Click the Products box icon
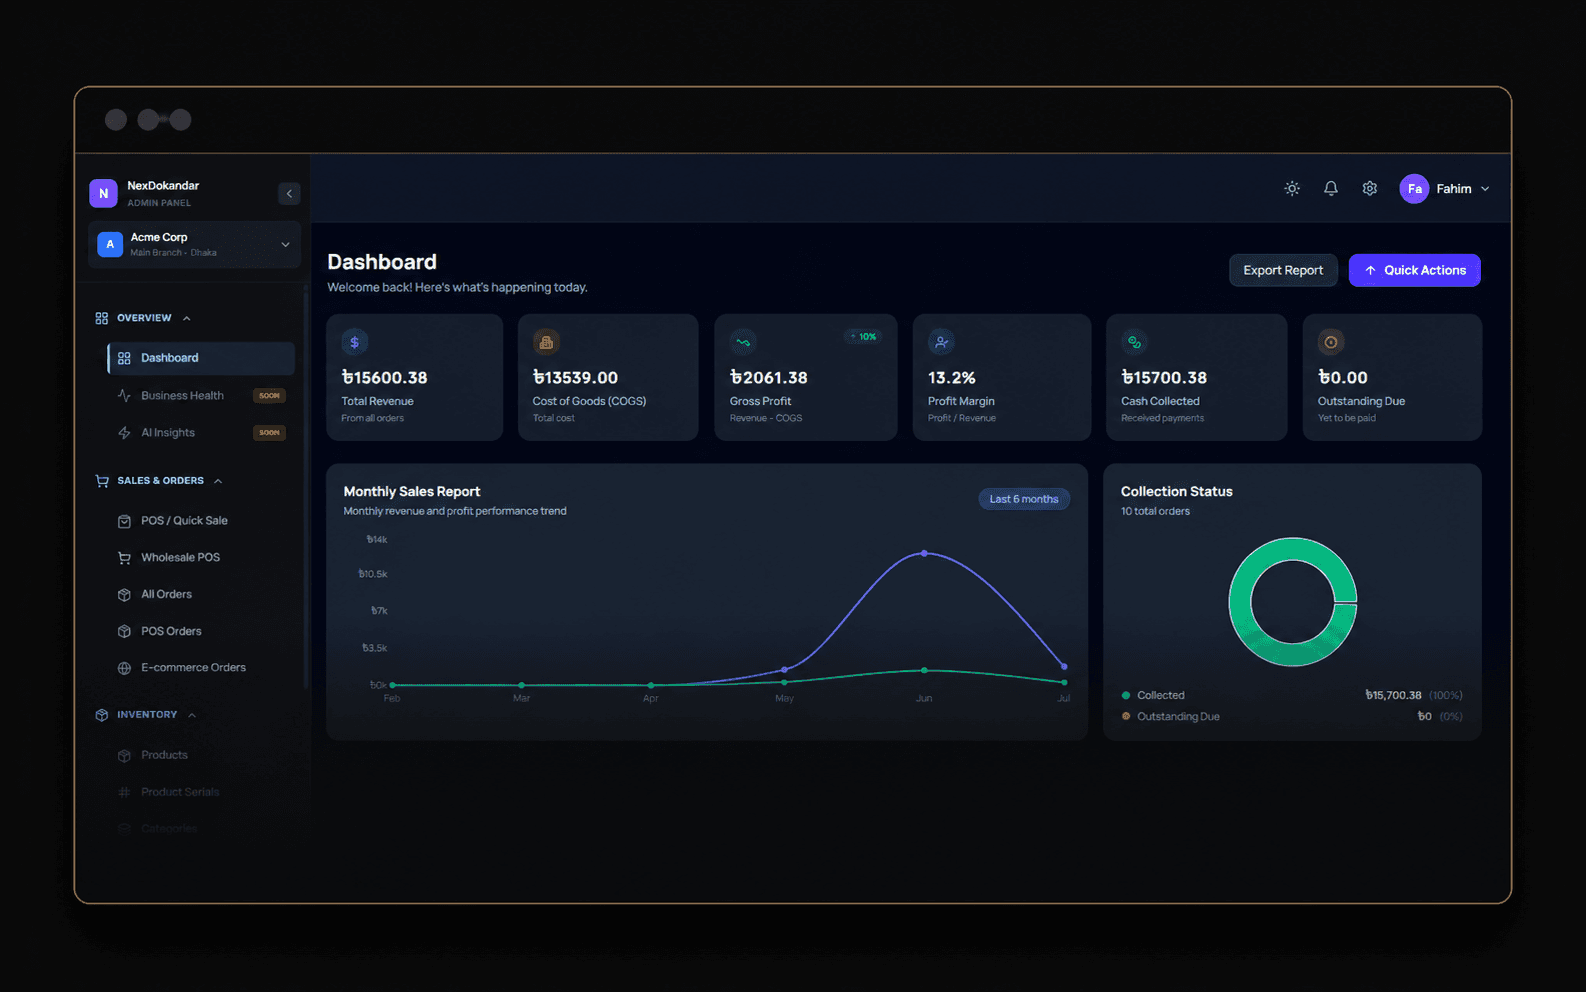This screenshot has height=992, width=1586. point(124,755)
